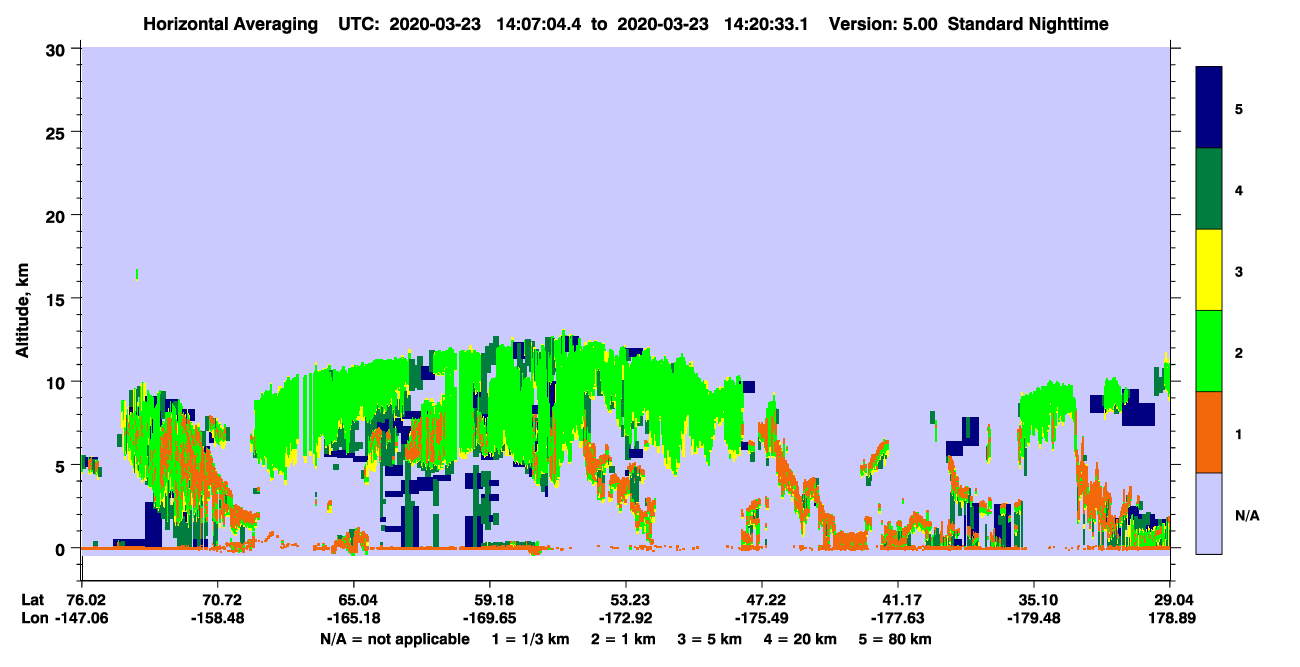Click longitude value -179.48
Screen dimensions: 1300x667
click(1034, 618)
